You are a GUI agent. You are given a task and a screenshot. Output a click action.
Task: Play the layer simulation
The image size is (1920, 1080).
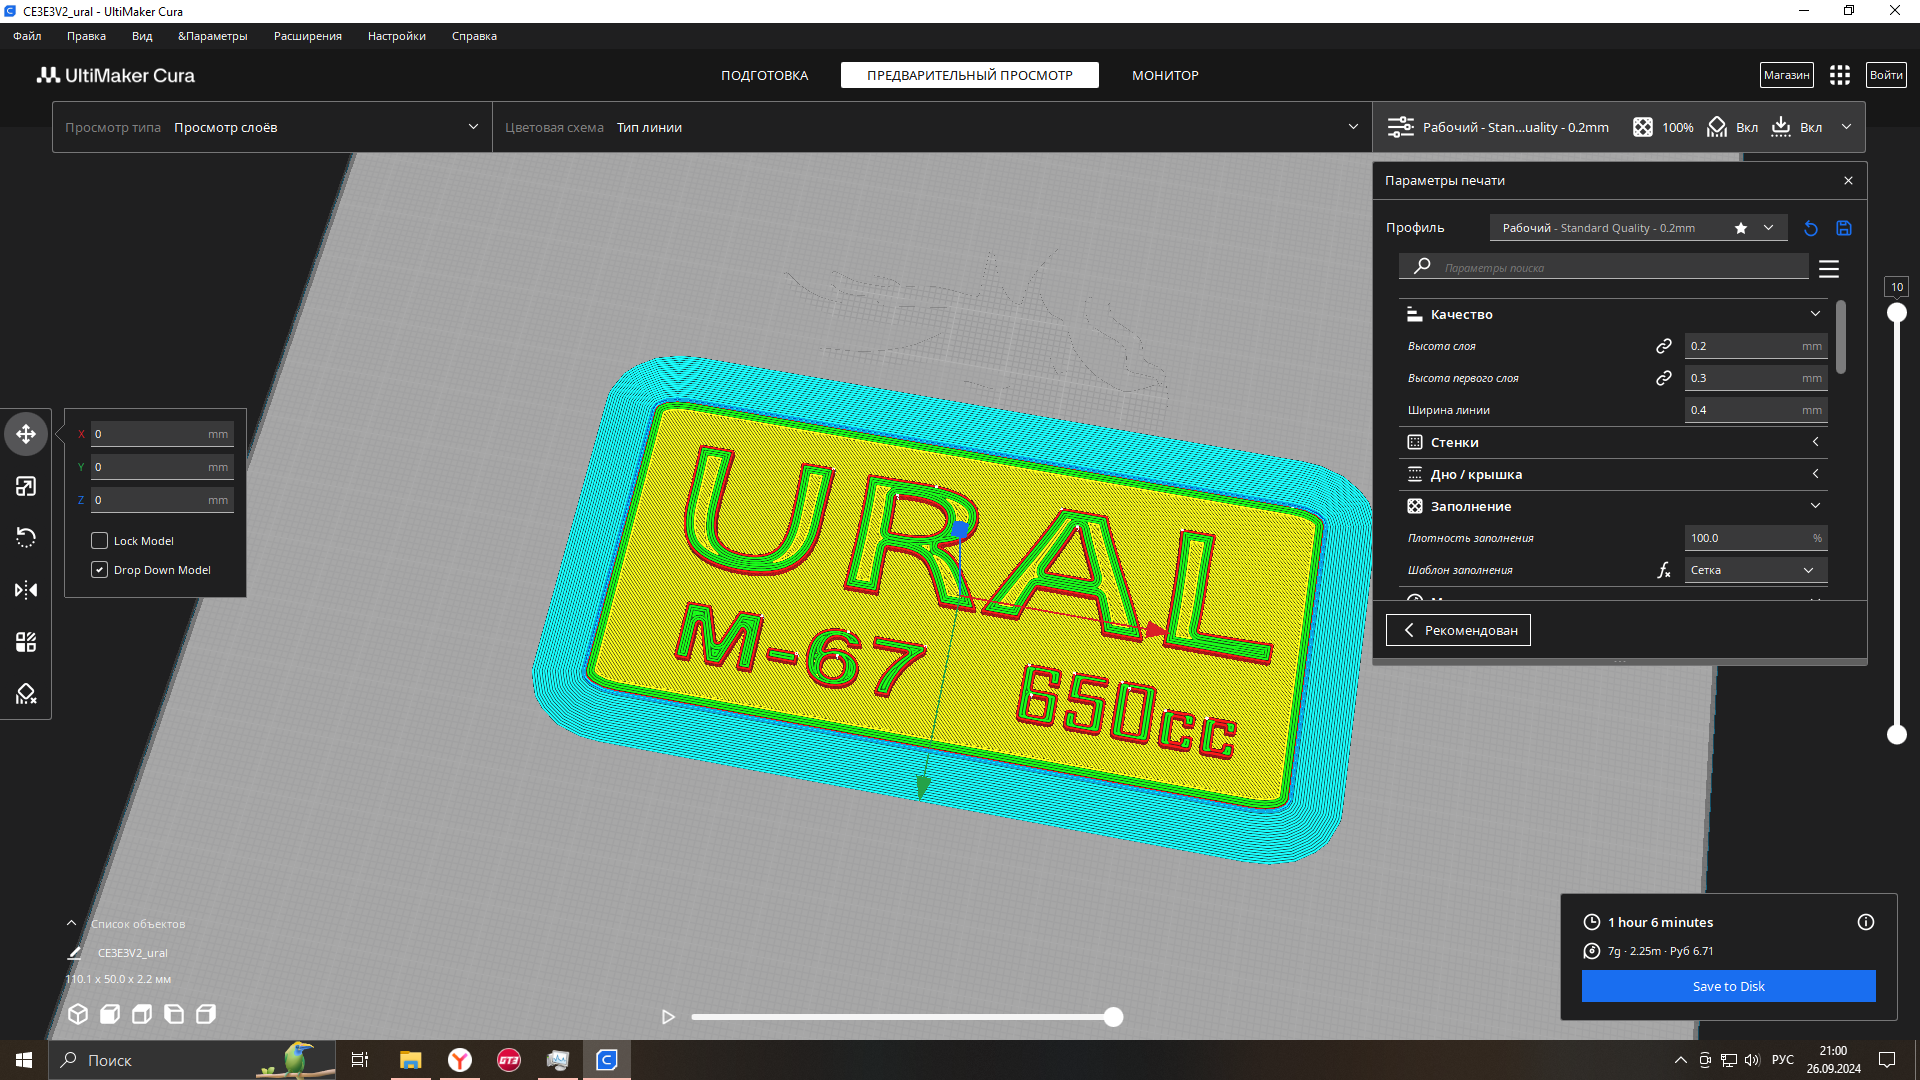tap(668, 1017)
